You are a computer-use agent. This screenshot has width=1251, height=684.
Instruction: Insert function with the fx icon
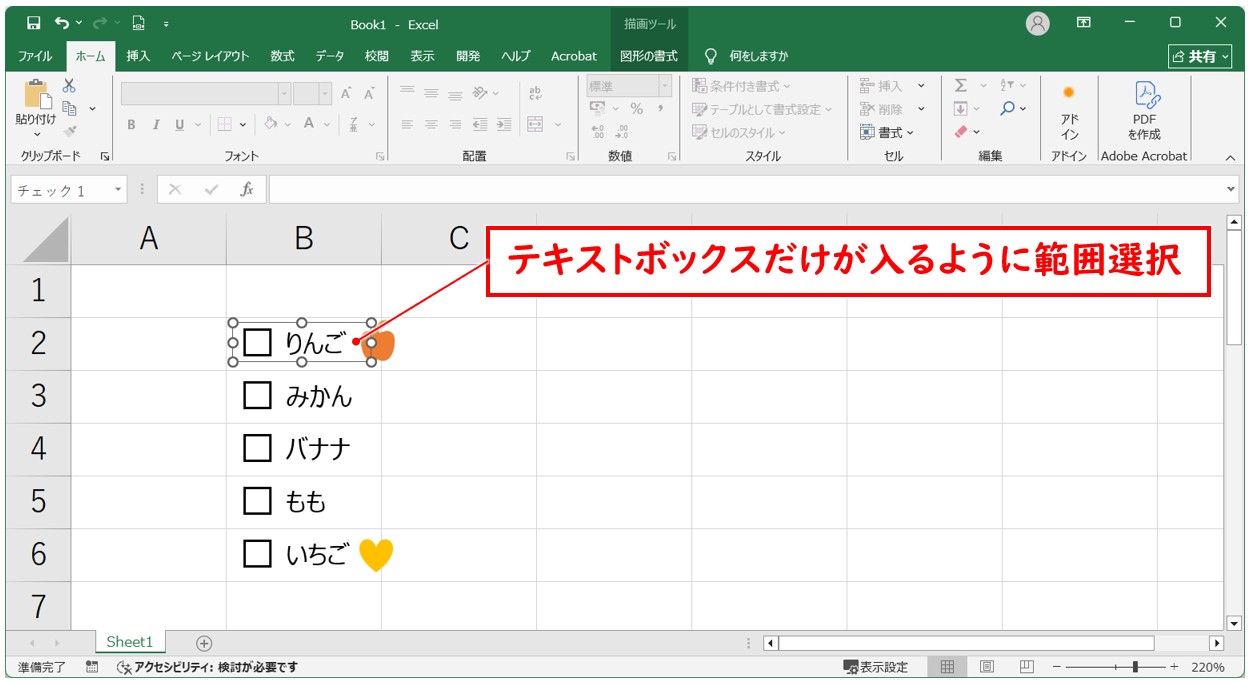pyautogui.click(x=246, y=189)
